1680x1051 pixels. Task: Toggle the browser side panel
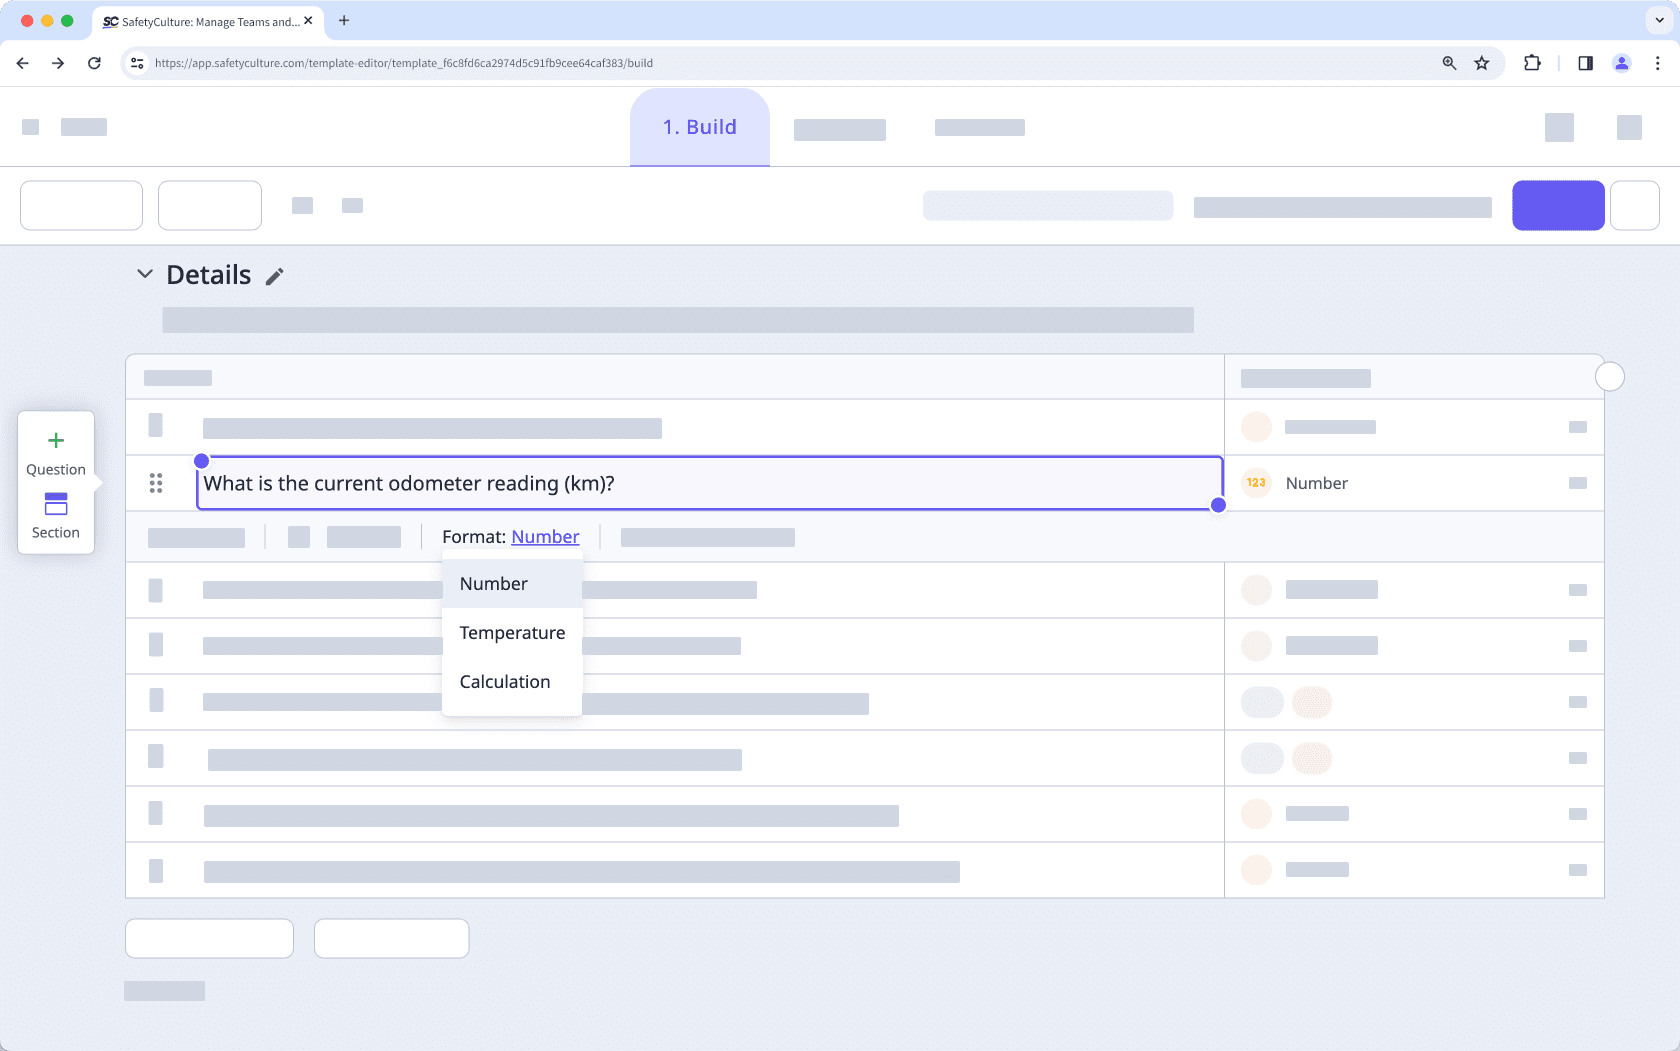tap(1586, 63)
